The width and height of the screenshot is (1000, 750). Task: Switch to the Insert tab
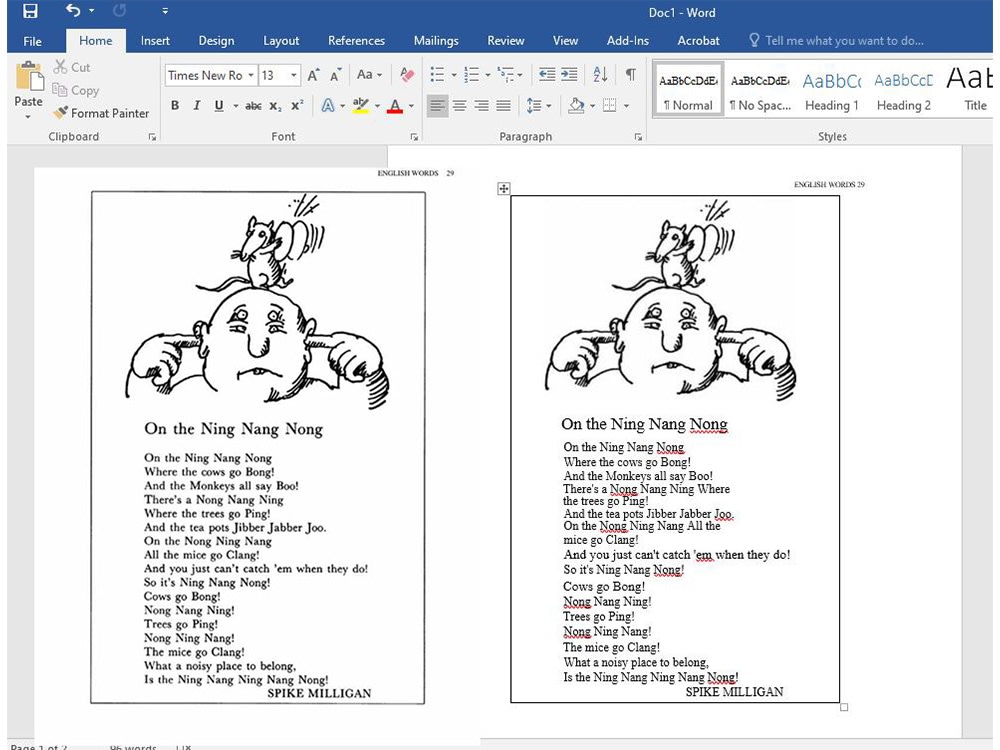[x=155, y=41]
